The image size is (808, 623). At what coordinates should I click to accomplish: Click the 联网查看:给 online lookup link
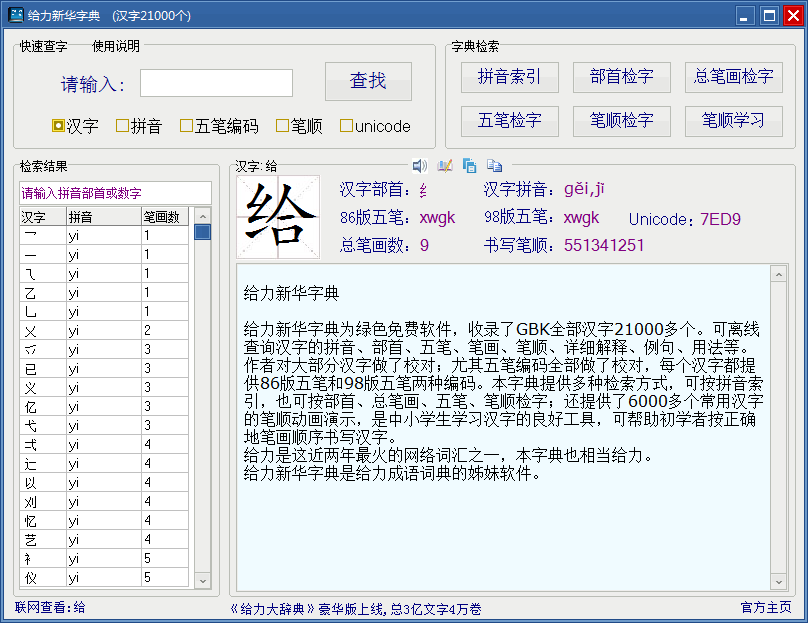pyautogui.click(x=50, y=607)
